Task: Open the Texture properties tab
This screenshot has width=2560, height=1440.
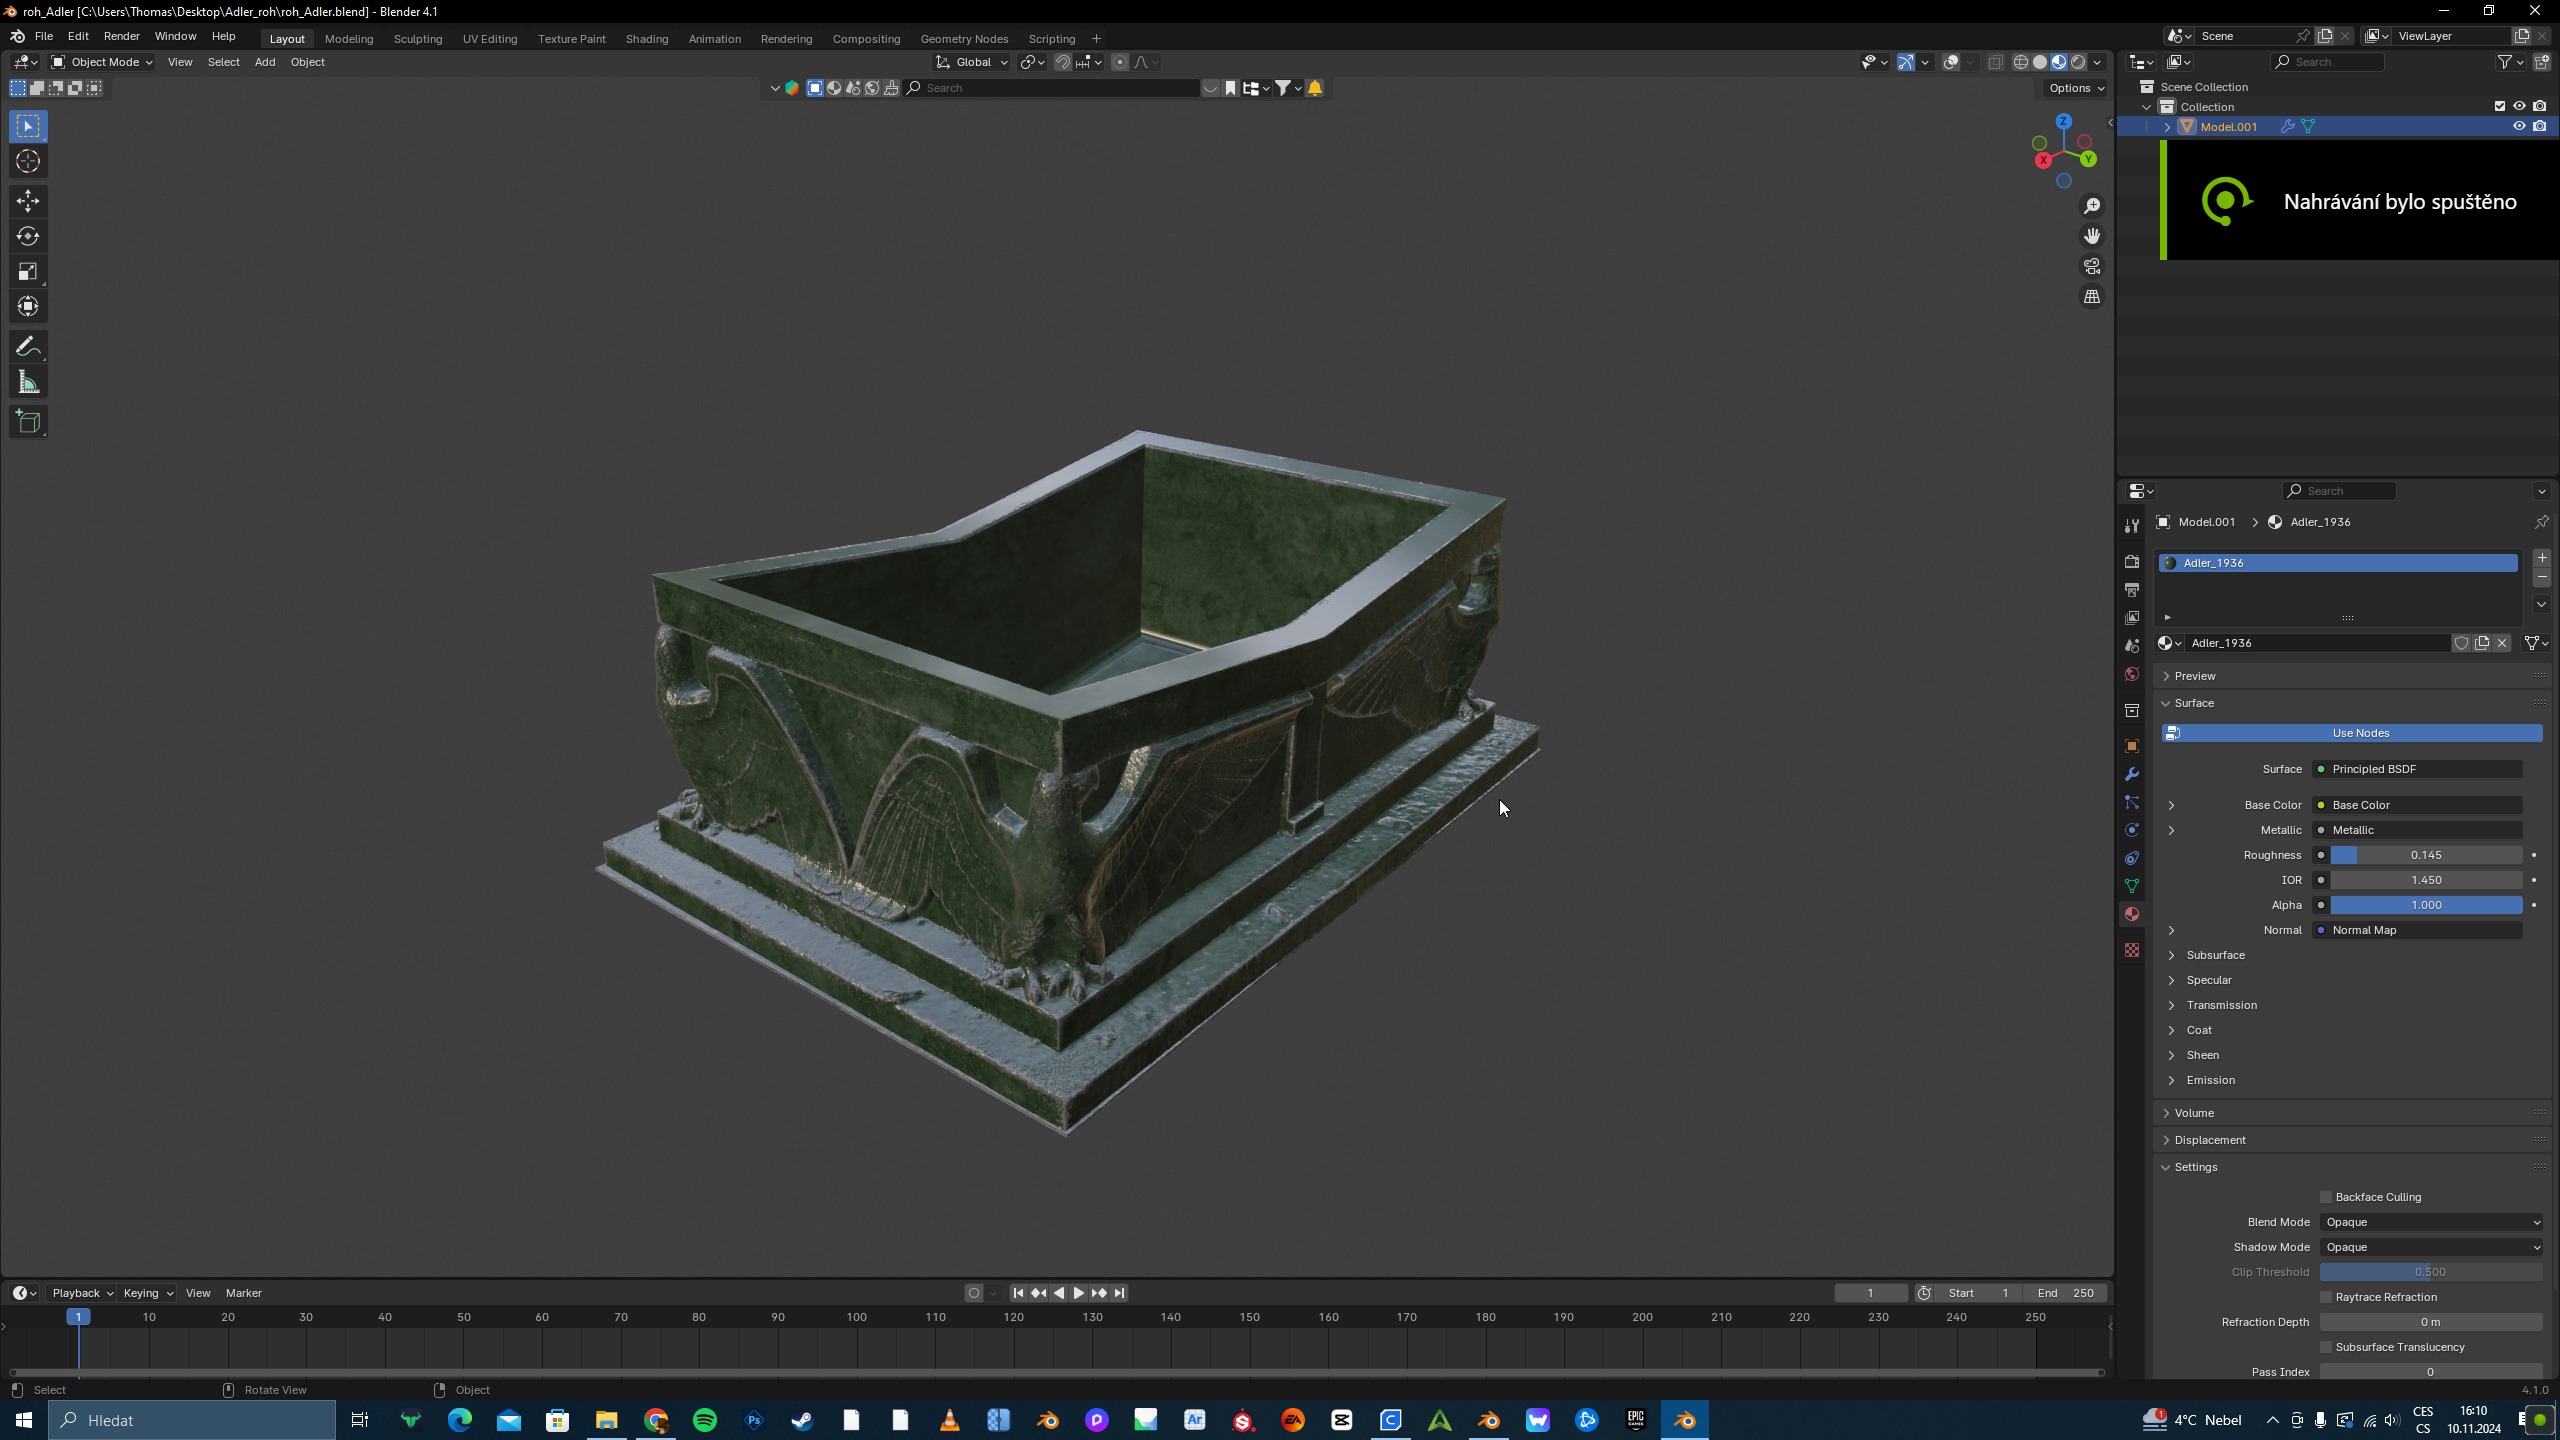Action: (x=2132, y=950)
